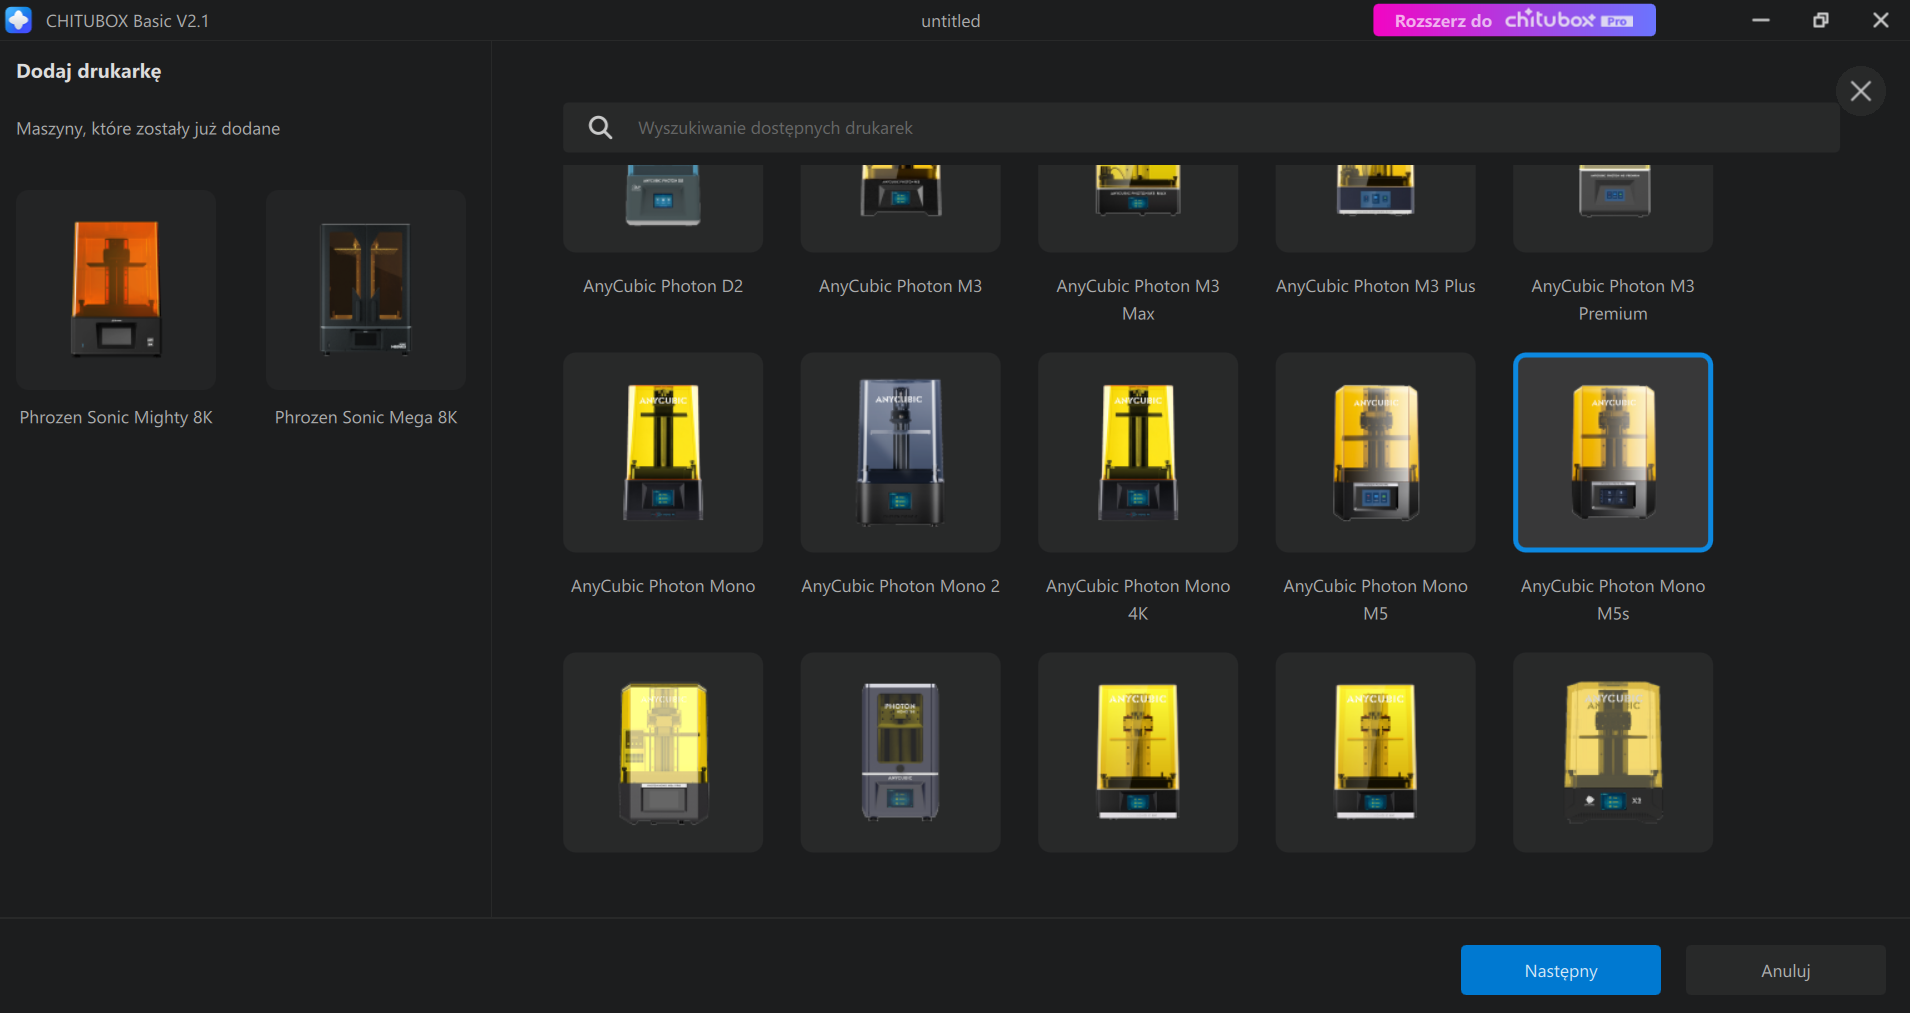Select the last printer card in bottom row
Screen dimensions: 1910x1013
tap(1613, 752)
